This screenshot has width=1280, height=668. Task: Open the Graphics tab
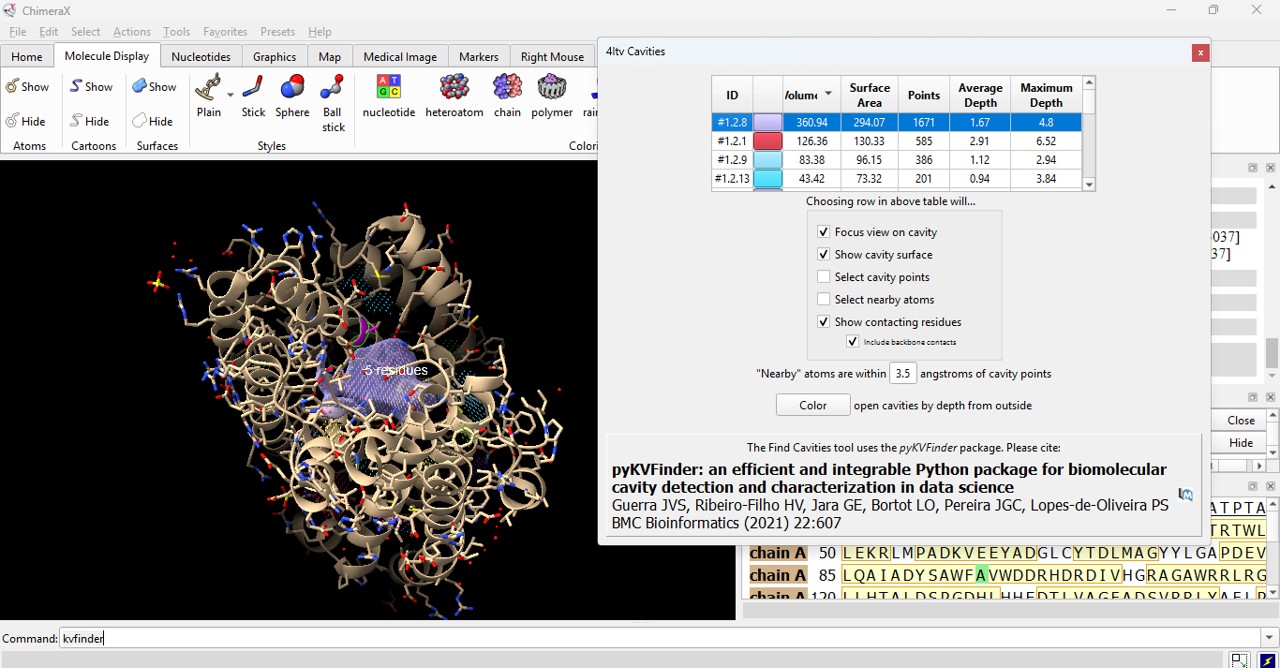click(274, 57)
